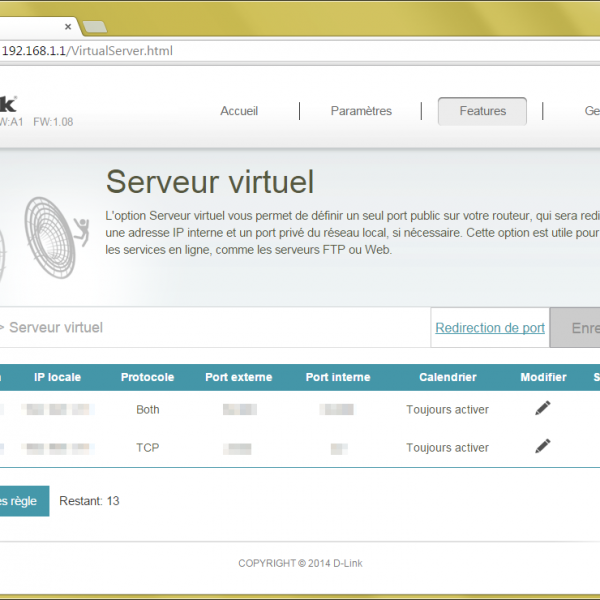Screen dimensions: 600x600
Task: Click the Protocole column header
Action: click(x=147, y=377)
